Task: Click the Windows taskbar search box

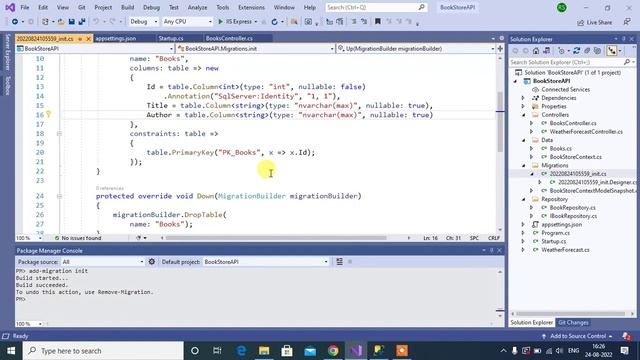Action: (x=103, y=351)
